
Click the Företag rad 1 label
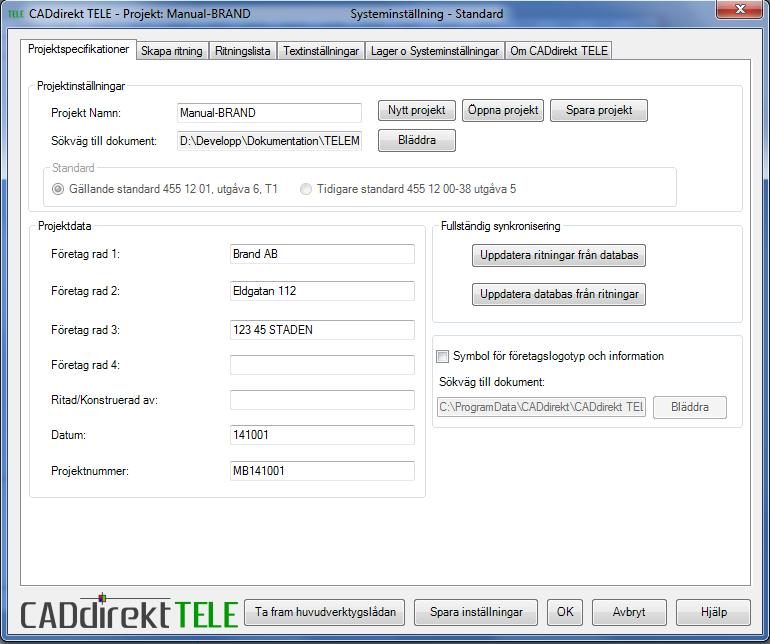pos(85,254)
